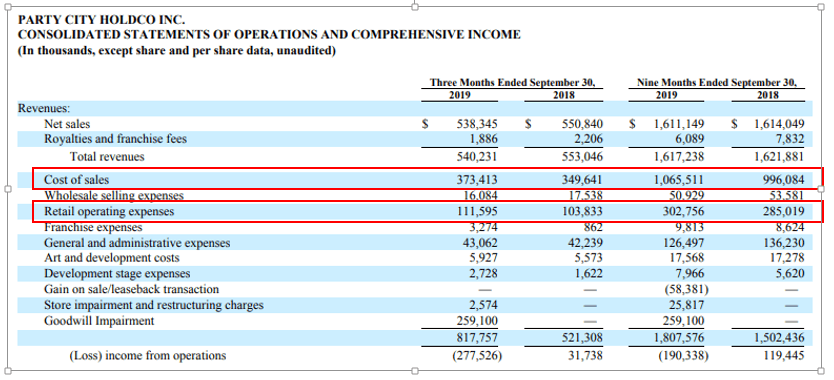The height and width of the screenshot is (380, 834).
Task: Click the Net sales 538,345 value
Action: pyautogui.click(x=477, y=124)
